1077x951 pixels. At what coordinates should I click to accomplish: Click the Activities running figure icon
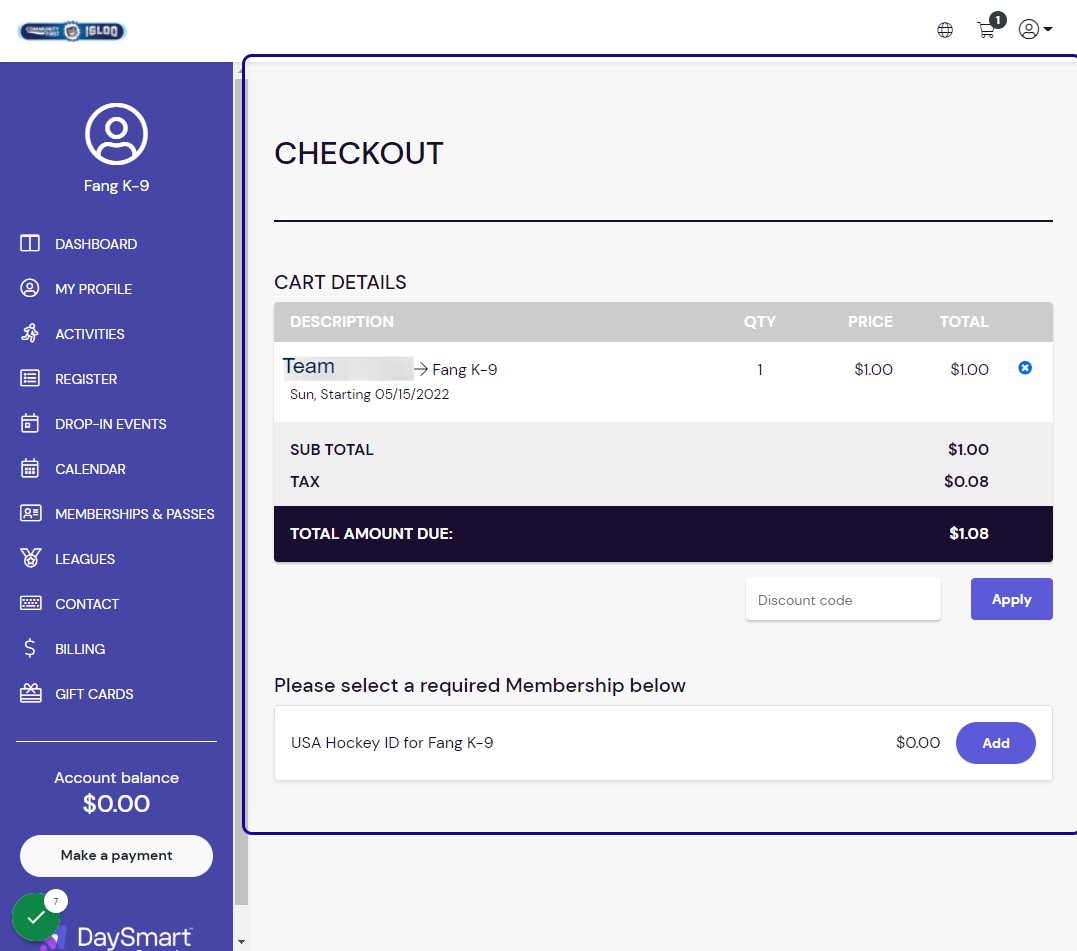tap(30, 333)
